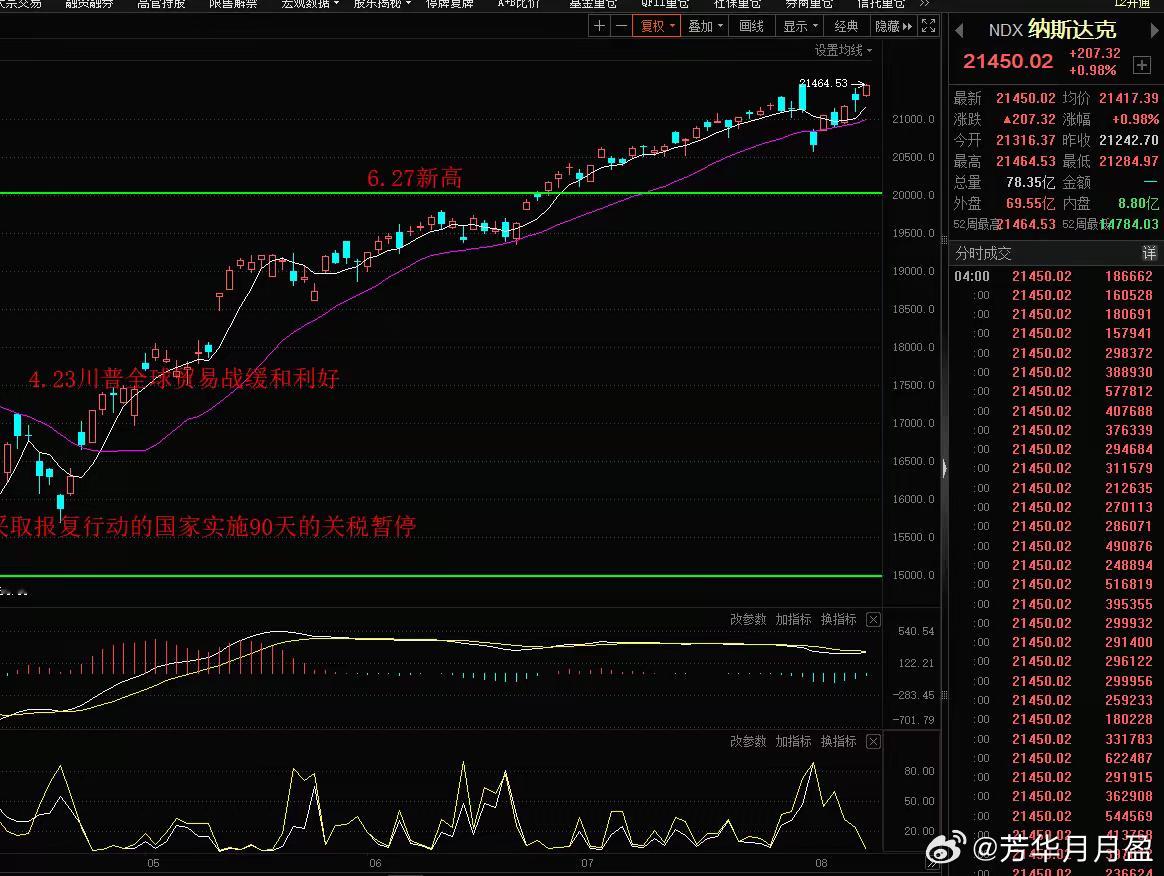Click 加指标 on the bottom oscillator panel
The height and width of the screenshot is (876, 1164).
coord(794,741)
